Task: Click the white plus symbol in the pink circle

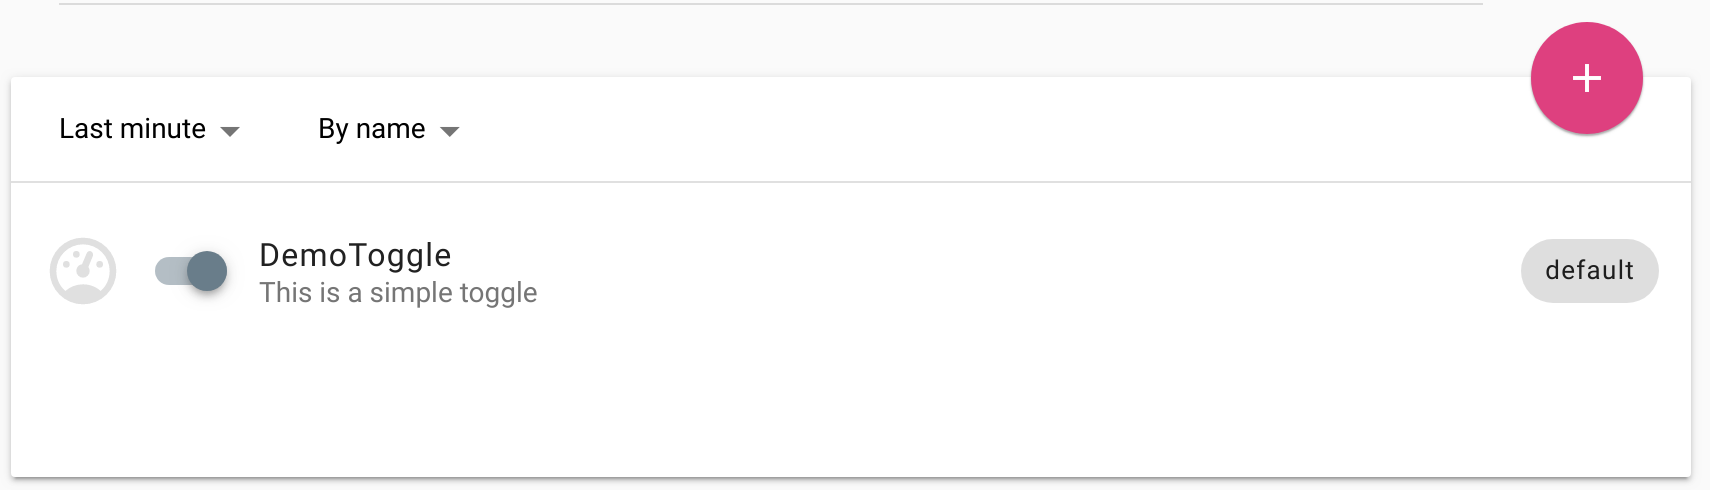Action: [1587, 78]
